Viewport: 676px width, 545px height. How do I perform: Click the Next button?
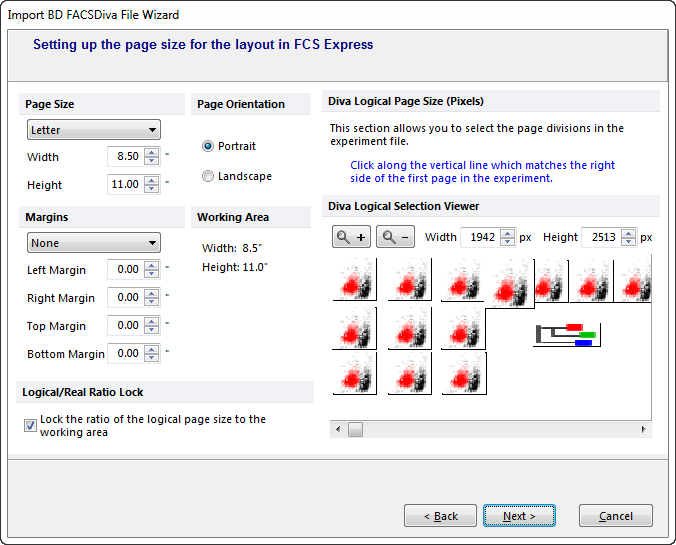pos(519,516)
